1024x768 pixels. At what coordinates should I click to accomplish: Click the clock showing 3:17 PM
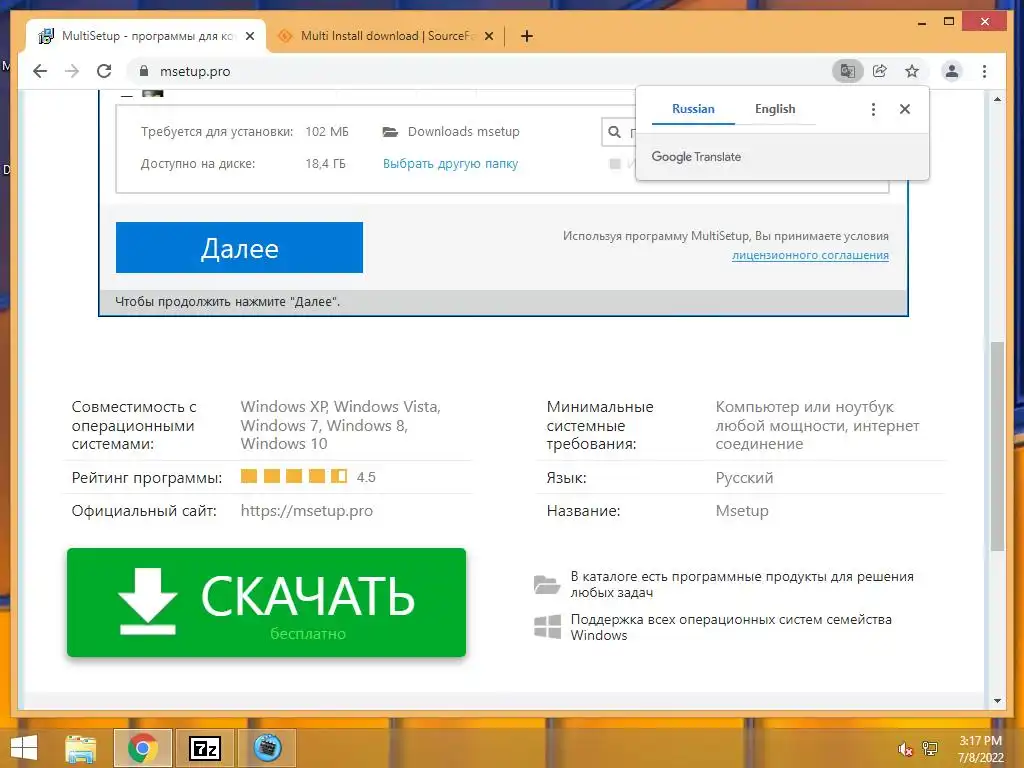980,741
